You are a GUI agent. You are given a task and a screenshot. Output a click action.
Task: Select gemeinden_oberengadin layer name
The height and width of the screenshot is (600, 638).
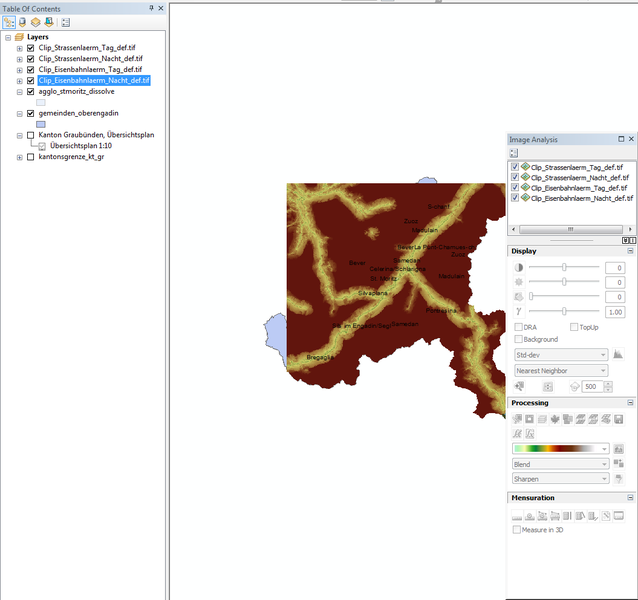tap(77, 113)
